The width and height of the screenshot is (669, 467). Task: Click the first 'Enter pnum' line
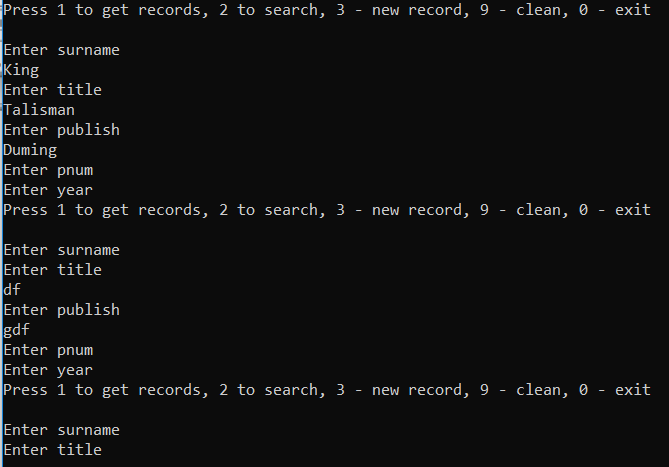(x=48, y=170)
